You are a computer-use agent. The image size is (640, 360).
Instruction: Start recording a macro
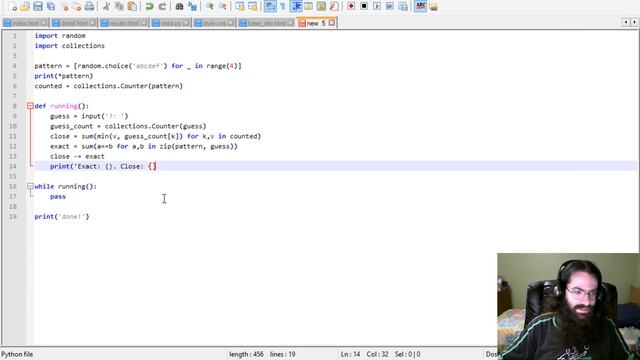click(351, 6)
